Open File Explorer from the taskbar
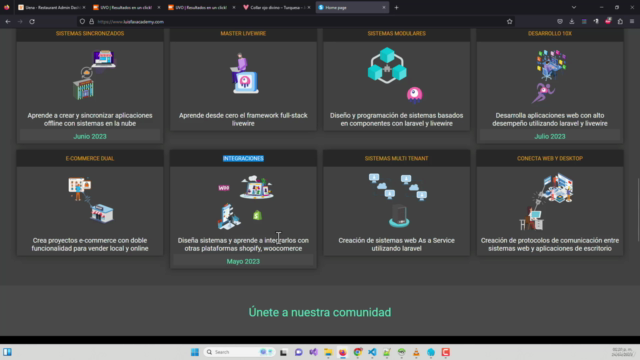 (328, 352)
